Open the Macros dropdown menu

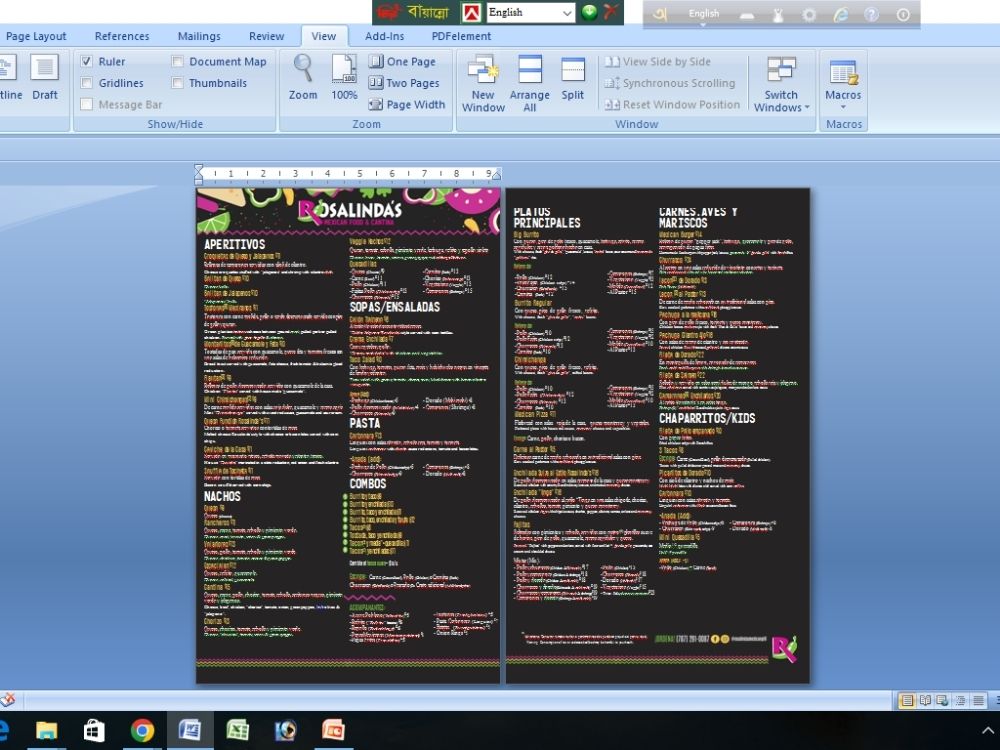point(843,83)
